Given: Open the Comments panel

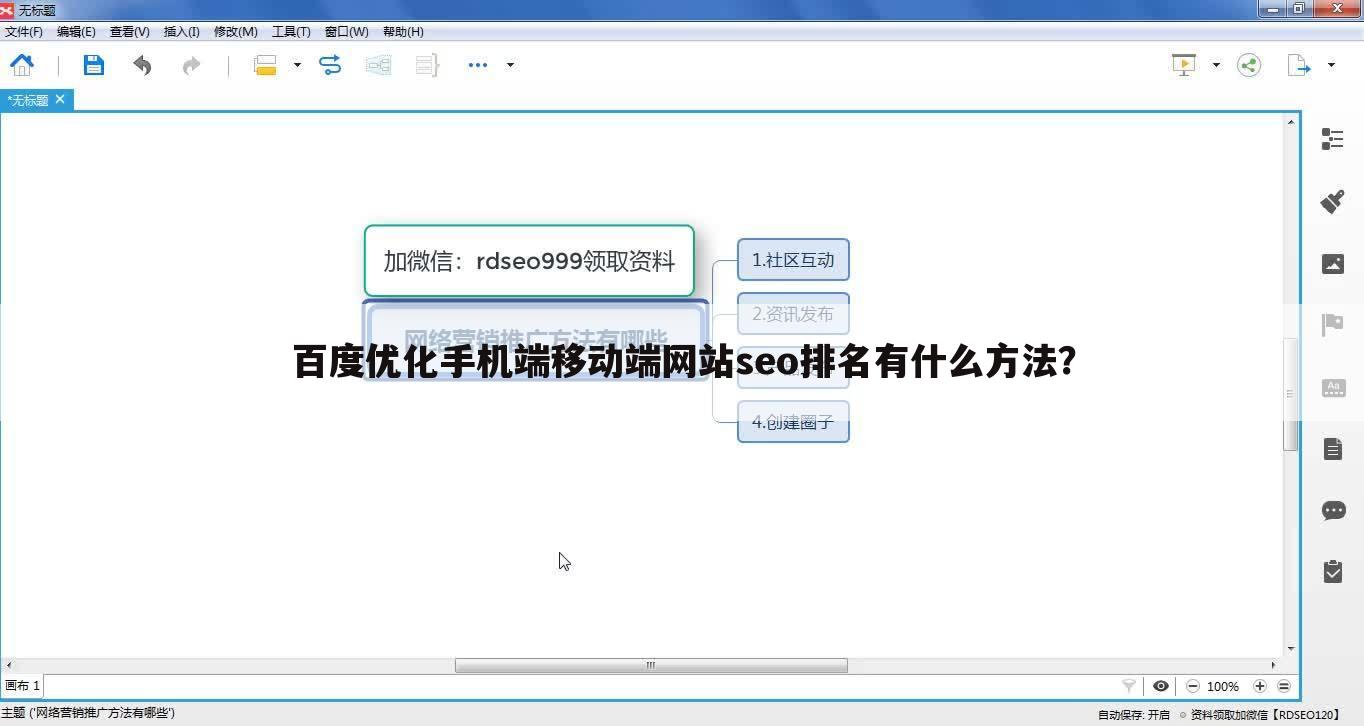Looking at the screenshot, I should coord(1333,511).
